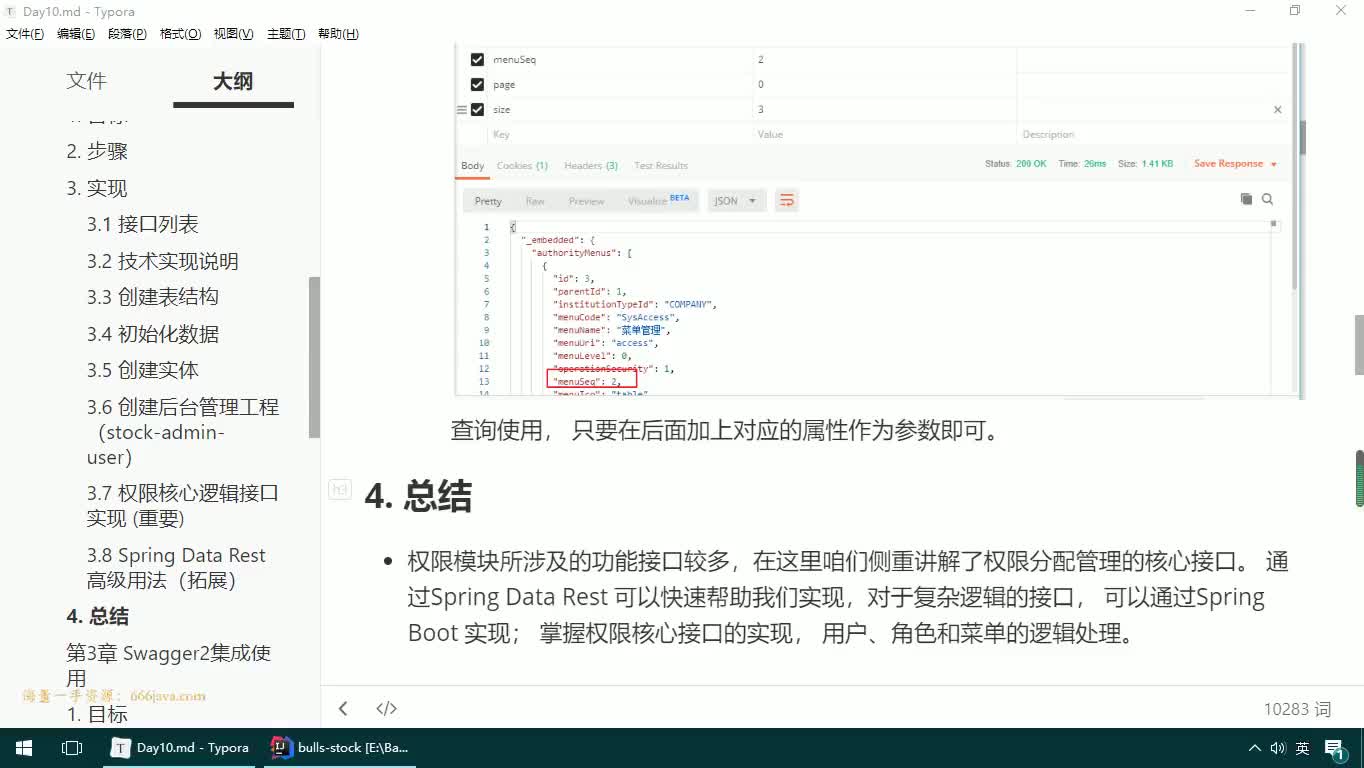Click the h2 heading level marker beside 总结

coord(340,490)
